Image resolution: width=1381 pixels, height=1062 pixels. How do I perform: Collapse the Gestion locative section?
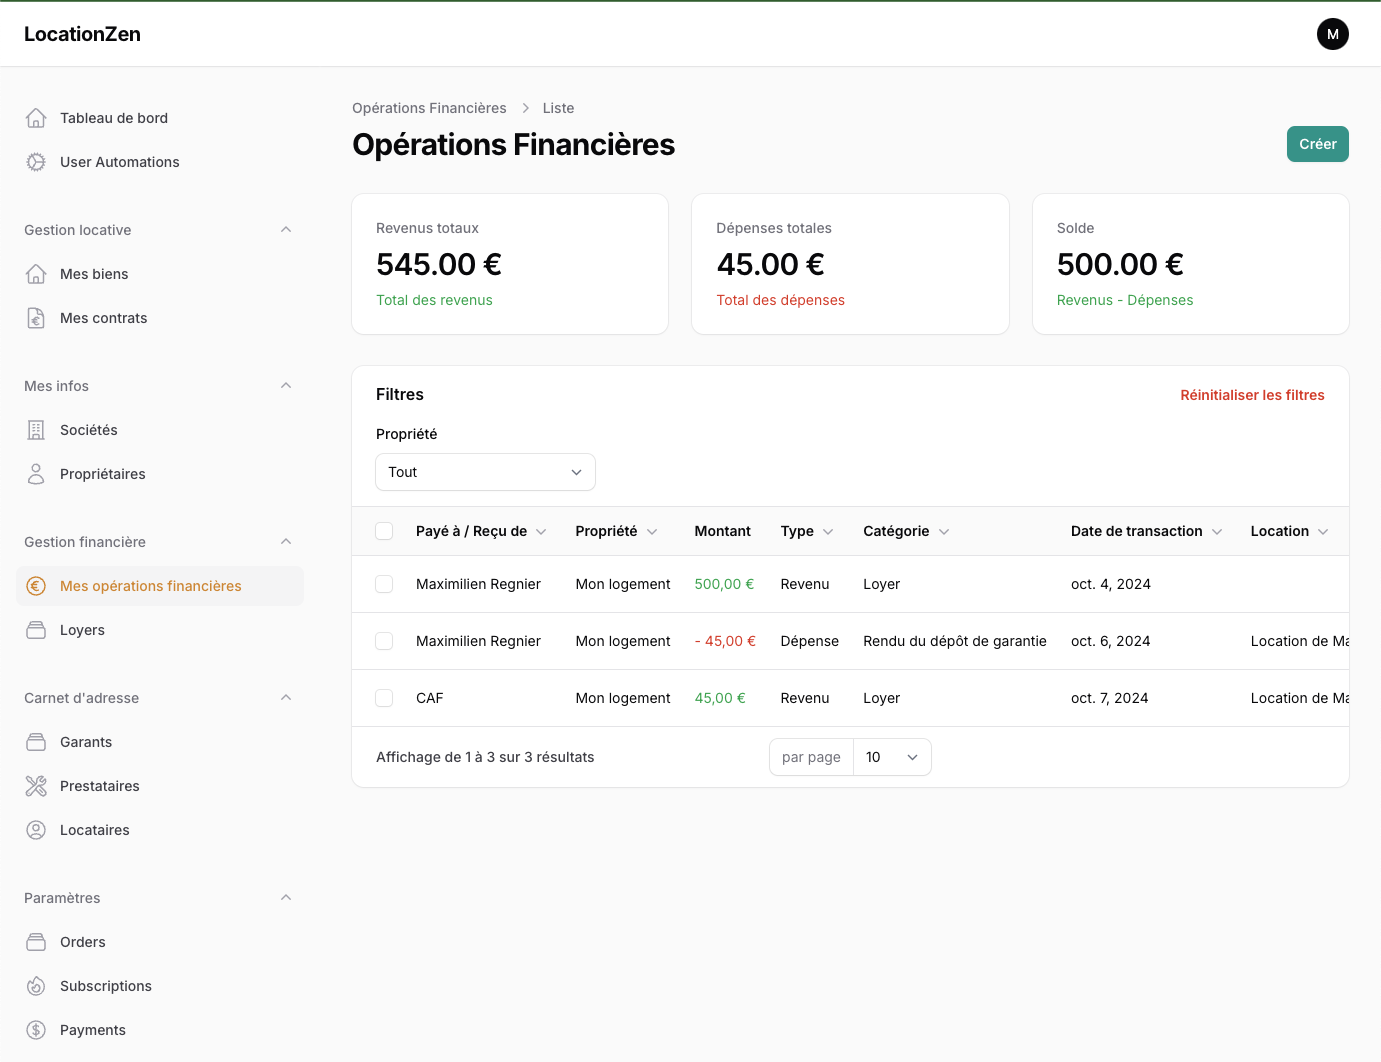(286, 230)
